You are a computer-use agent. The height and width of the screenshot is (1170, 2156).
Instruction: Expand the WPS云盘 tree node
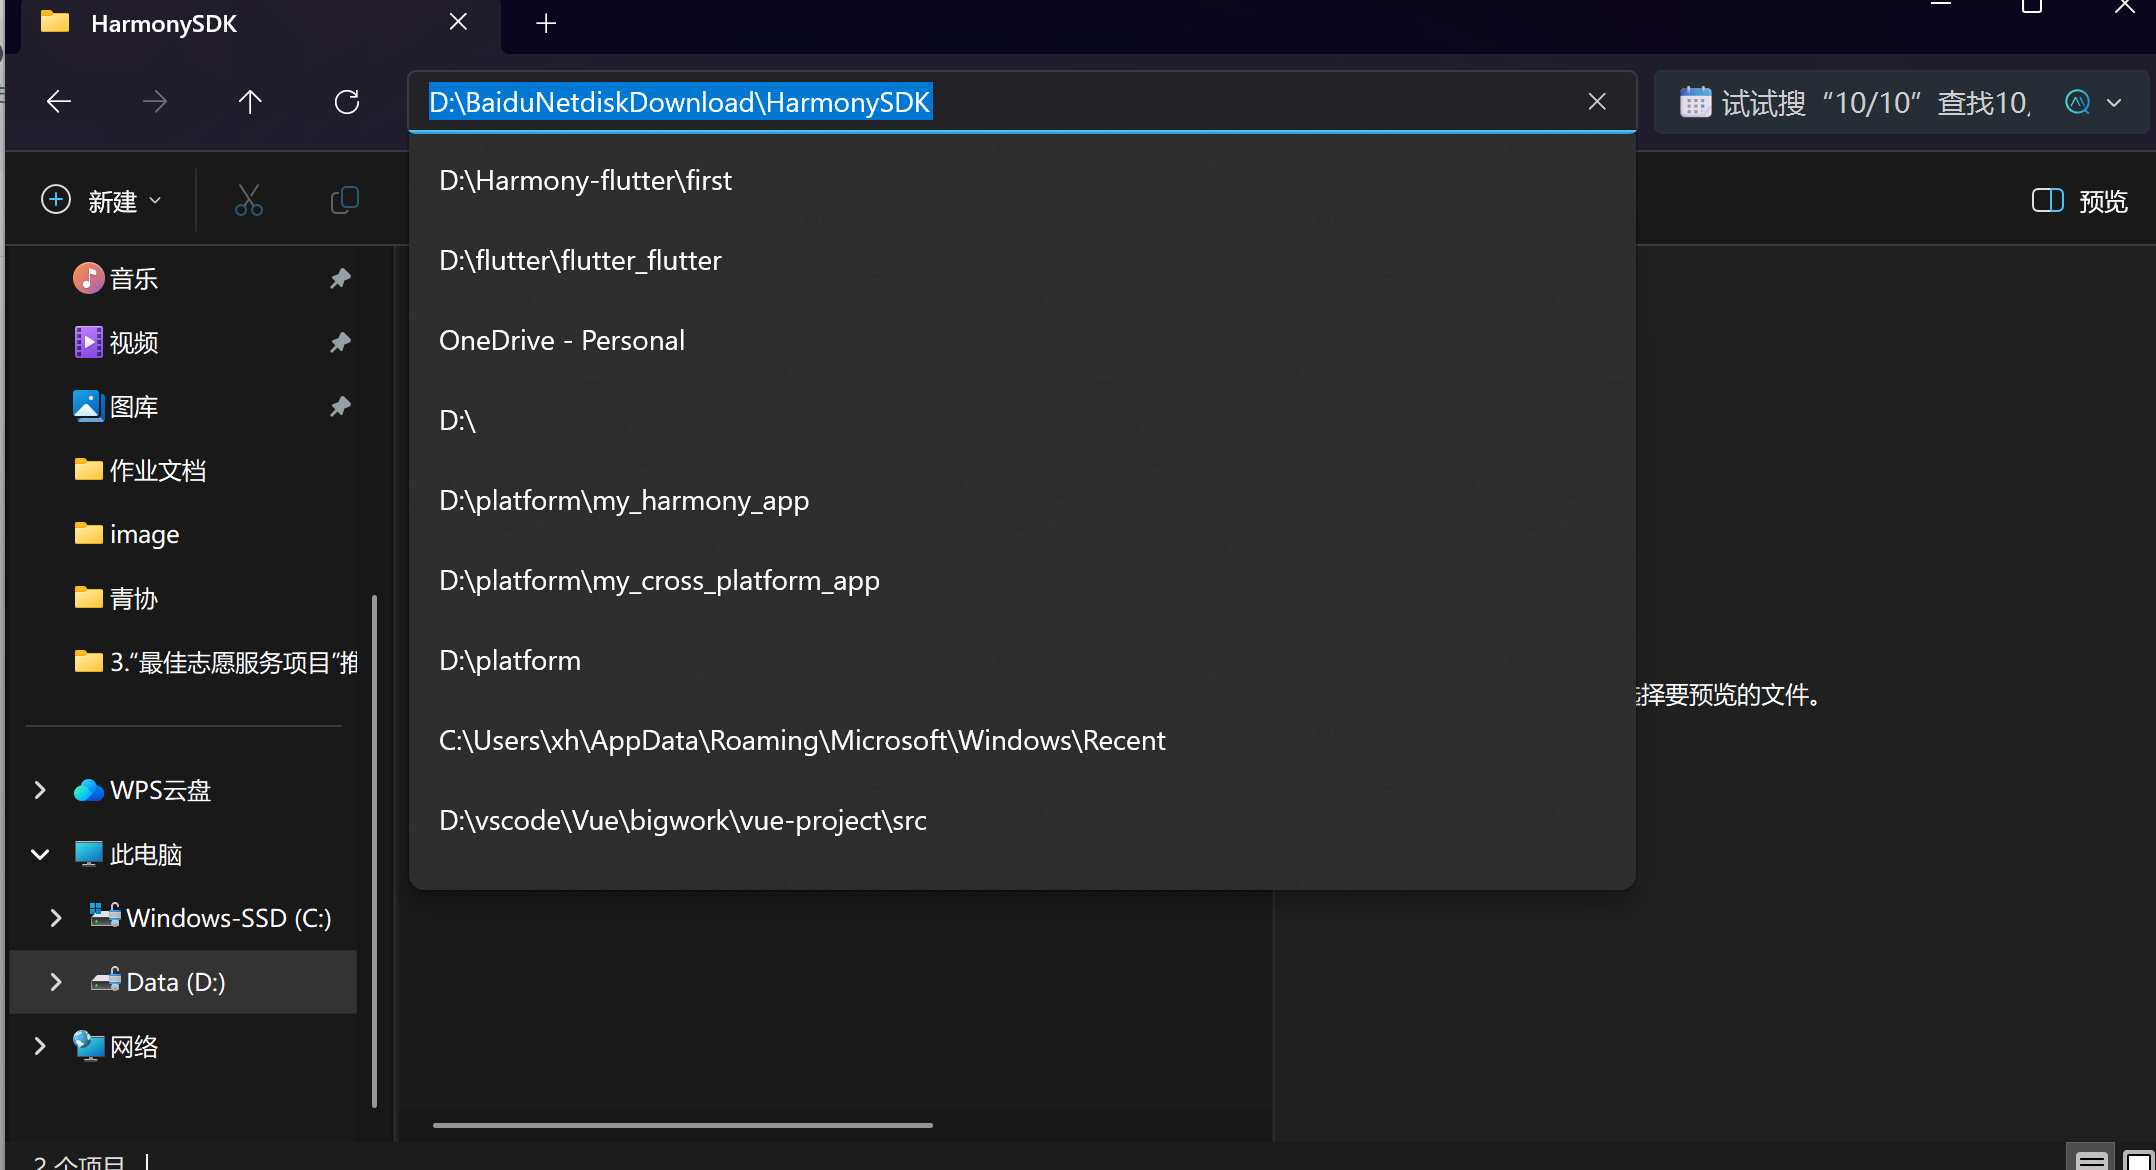tap(40, 790)
